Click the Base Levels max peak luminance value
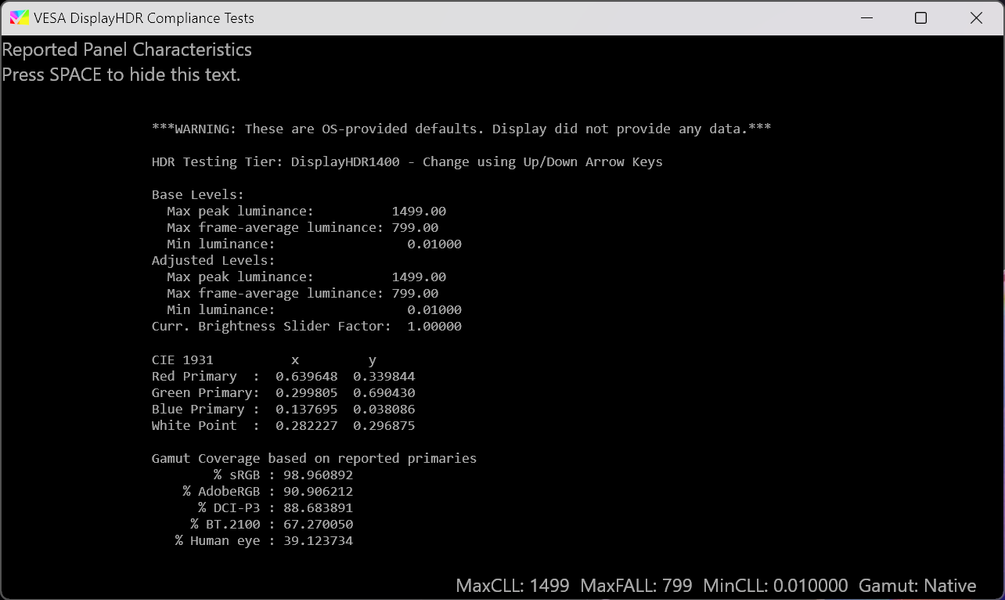 tap(418, 211)
